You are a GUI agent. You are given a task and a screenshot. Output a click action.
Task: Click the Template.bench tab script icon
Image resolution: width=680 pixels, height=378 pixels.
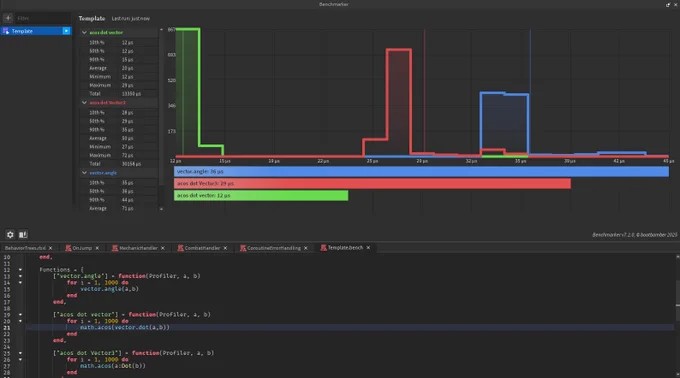coord(324,248)
